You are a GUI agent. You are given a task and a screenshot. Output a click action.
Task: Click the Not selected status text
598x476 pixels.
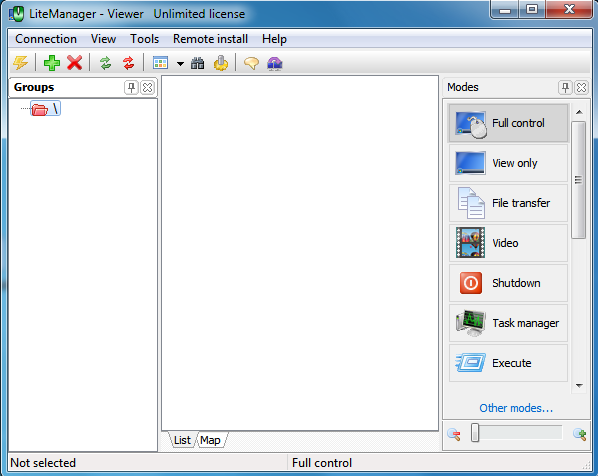click(x=43, y=463)
